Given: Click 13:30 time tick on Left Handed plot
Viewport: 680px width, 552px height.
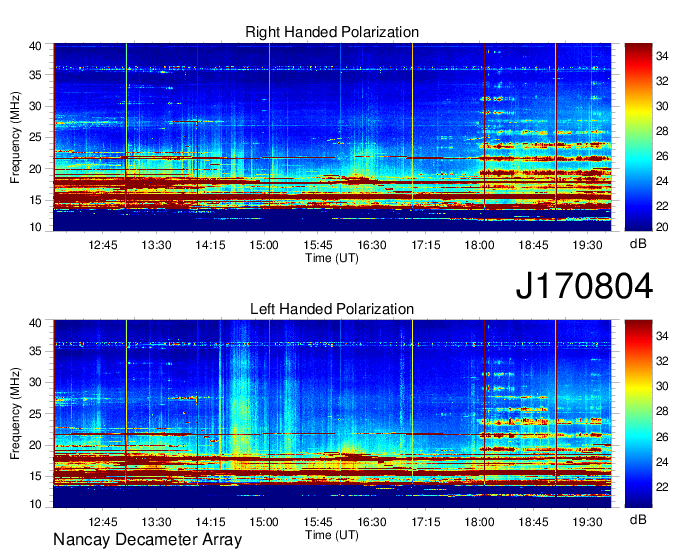Looking at the screenshot, I should [x=157, y=522].
